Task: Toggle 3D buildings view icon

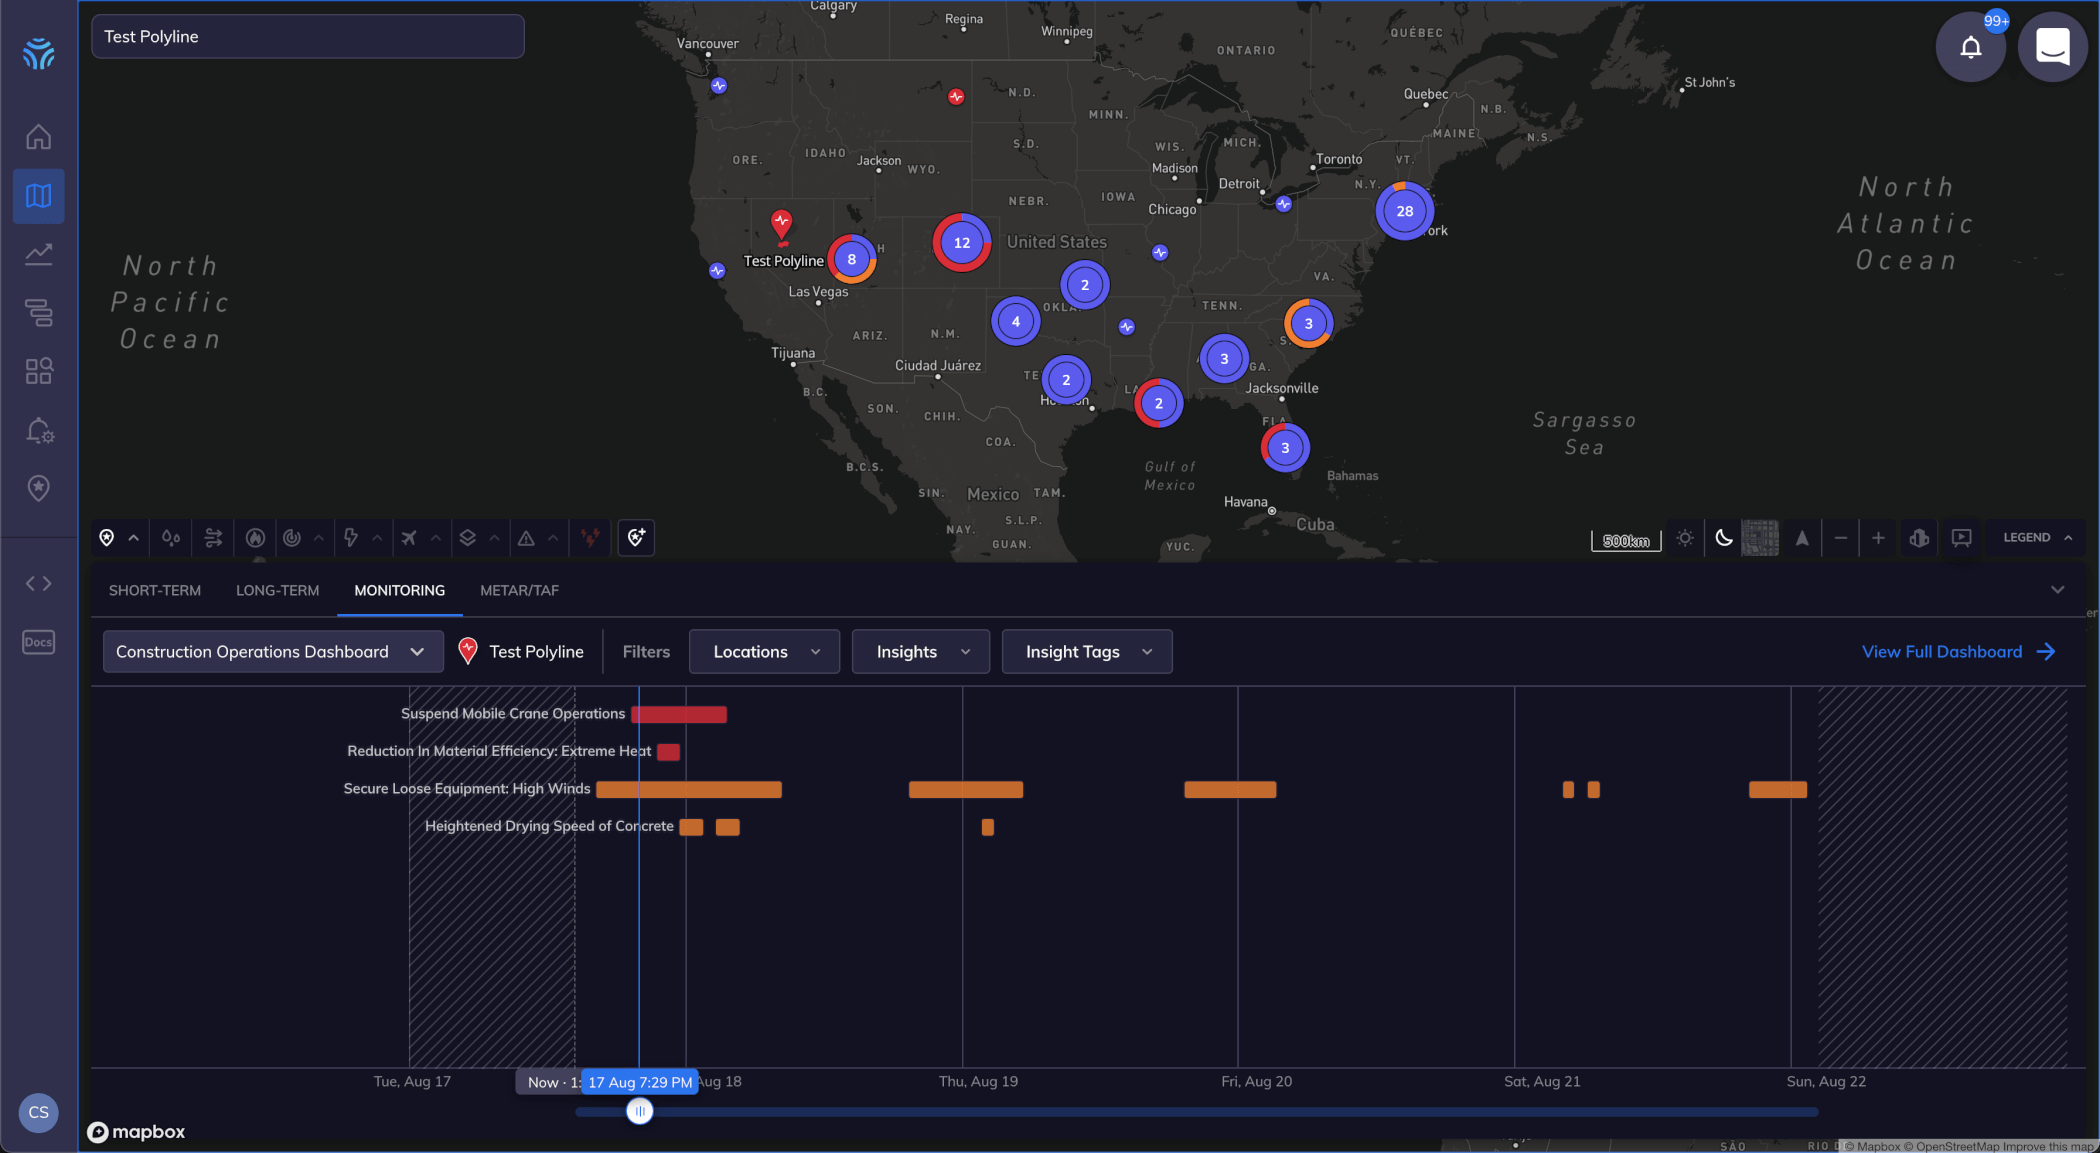Action: 1918,538
